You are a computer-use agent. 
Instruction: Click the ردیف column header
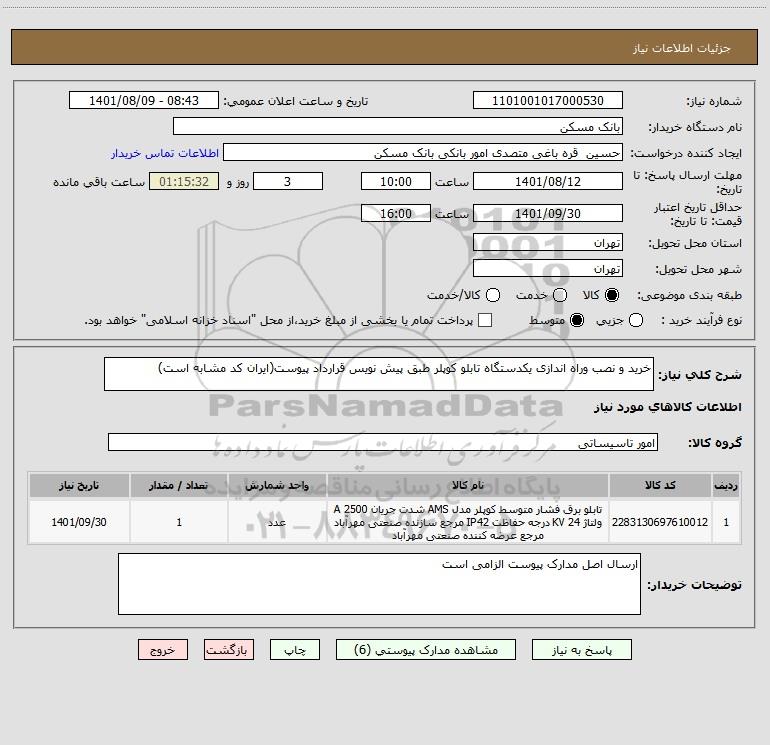coord(726,485)
